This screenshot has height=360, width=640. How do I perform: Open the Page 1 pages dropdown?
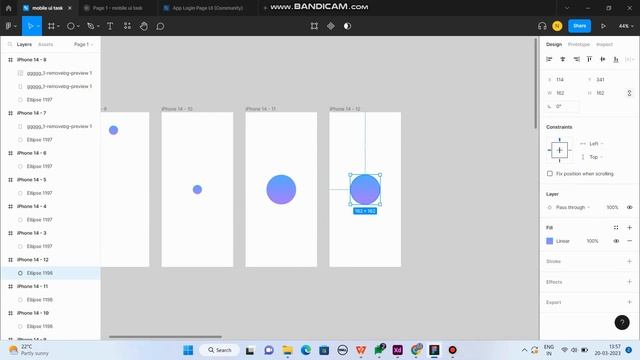click(84, 44)
